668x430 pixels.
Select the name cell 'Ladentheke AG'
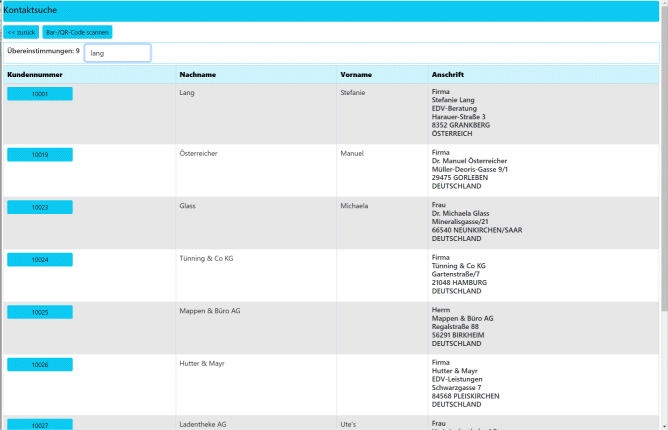point(203,424)
